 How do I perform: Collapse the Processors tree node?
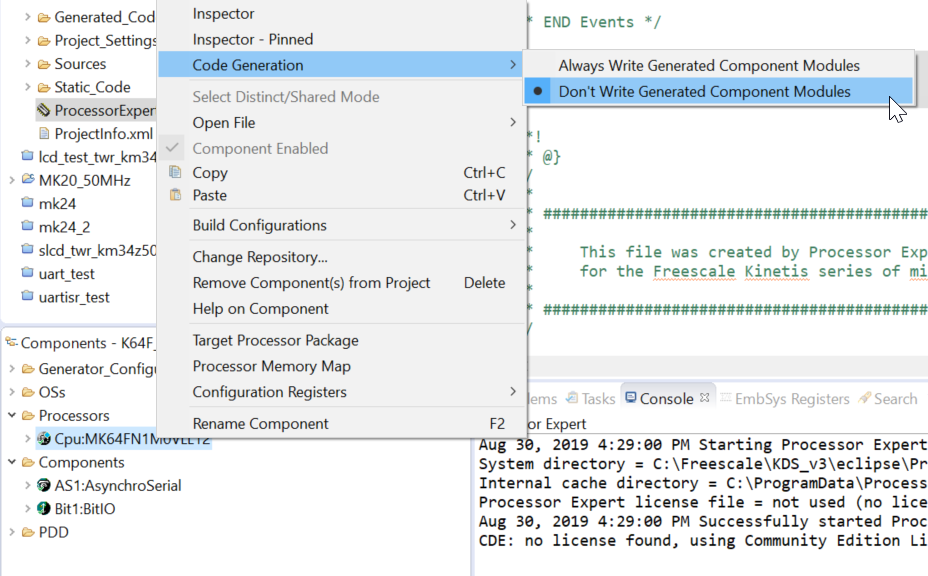pos(11,416)
